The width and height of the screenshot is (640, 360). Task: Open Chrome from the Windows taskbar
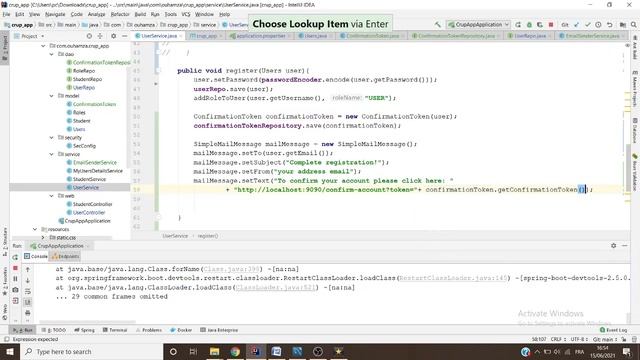[x=235, y=351]
